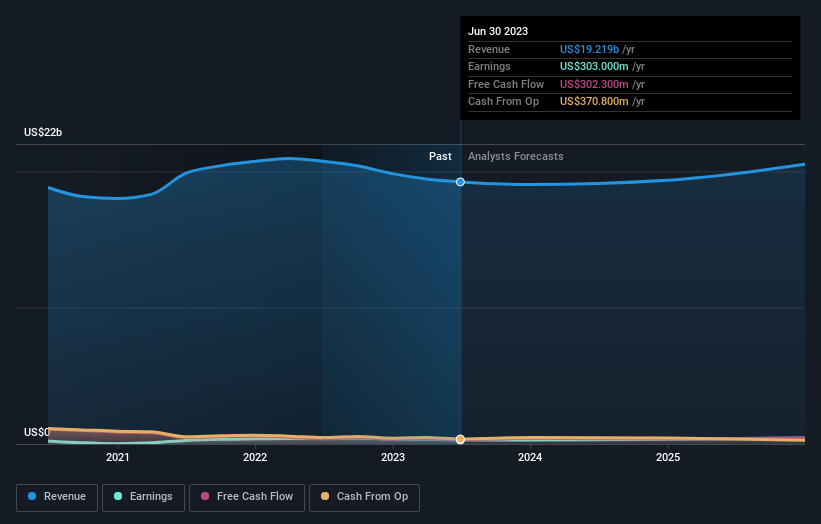Screen dimensions: 821x524
Task: Click the Jun 30 2023 tooltip date
Action: (498, 31)
